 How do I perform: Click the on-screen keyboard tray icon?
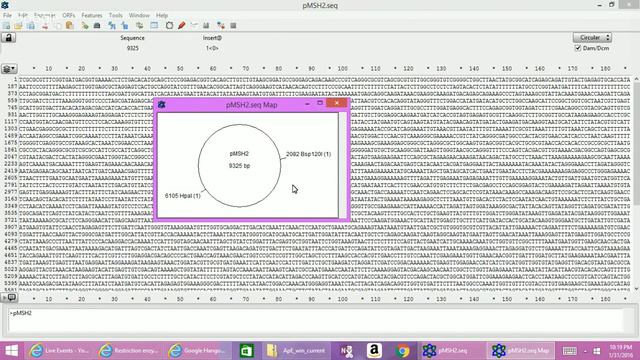click(x=570, y=351)
